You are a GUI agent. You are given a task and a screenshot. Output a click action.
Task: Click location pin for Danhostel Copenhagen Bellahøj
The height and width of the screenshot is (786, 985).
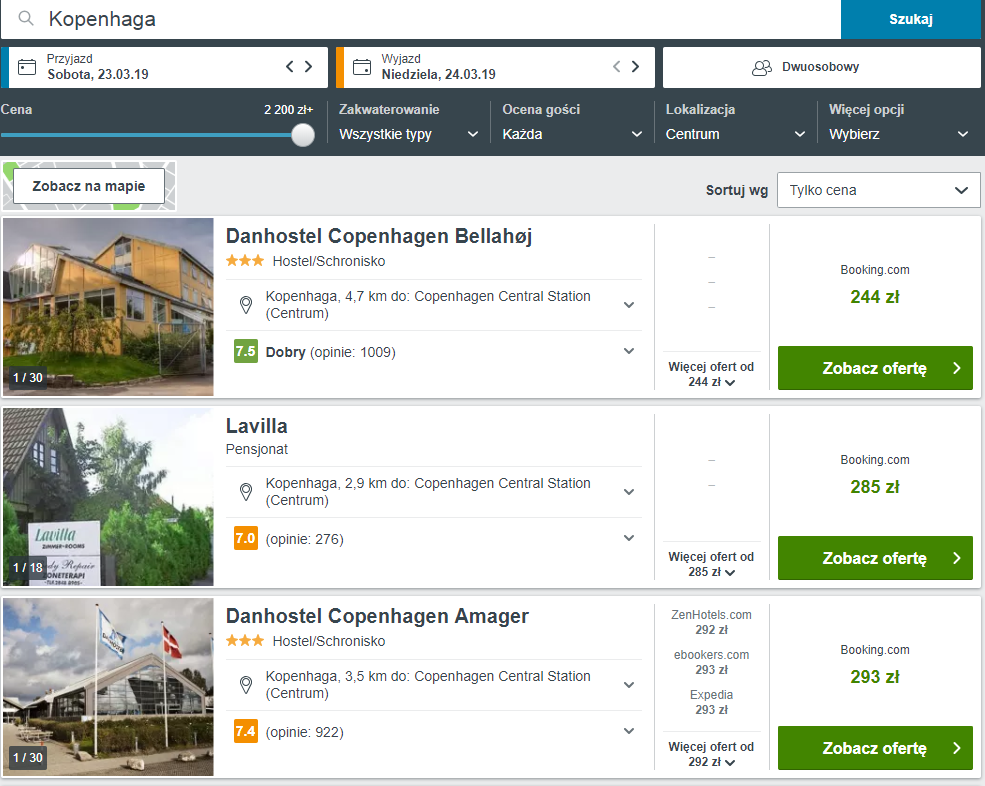[x=246, y=305]
